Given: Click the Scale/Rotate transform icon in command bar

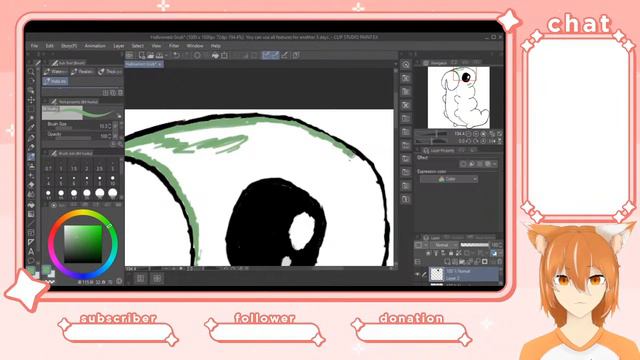Looking at the screenshot, I should pyautogui.click(x=224, y=55).
